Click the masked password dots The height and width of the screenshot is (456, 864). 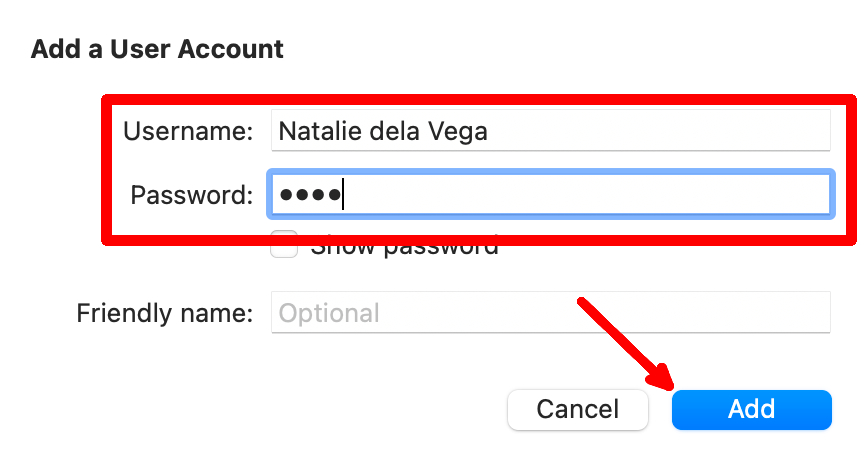[310, 194]
